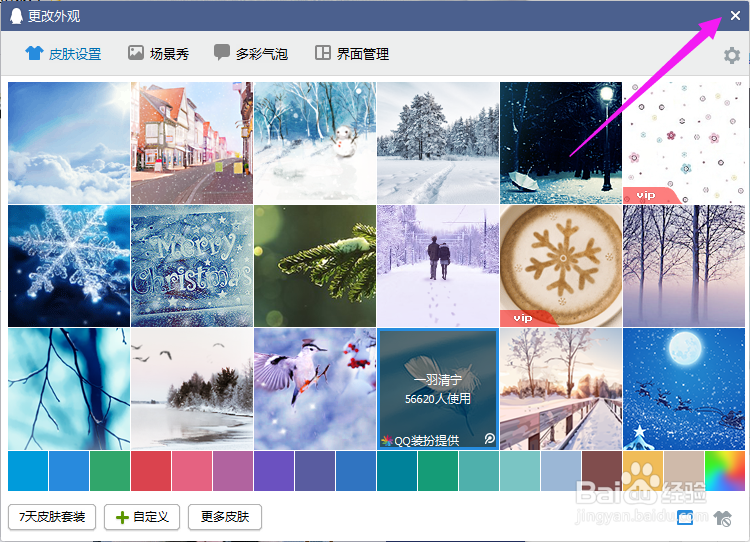Choose the moon and reindeer sleigh skin
This screenshot has height=542, width=750.
684,388
